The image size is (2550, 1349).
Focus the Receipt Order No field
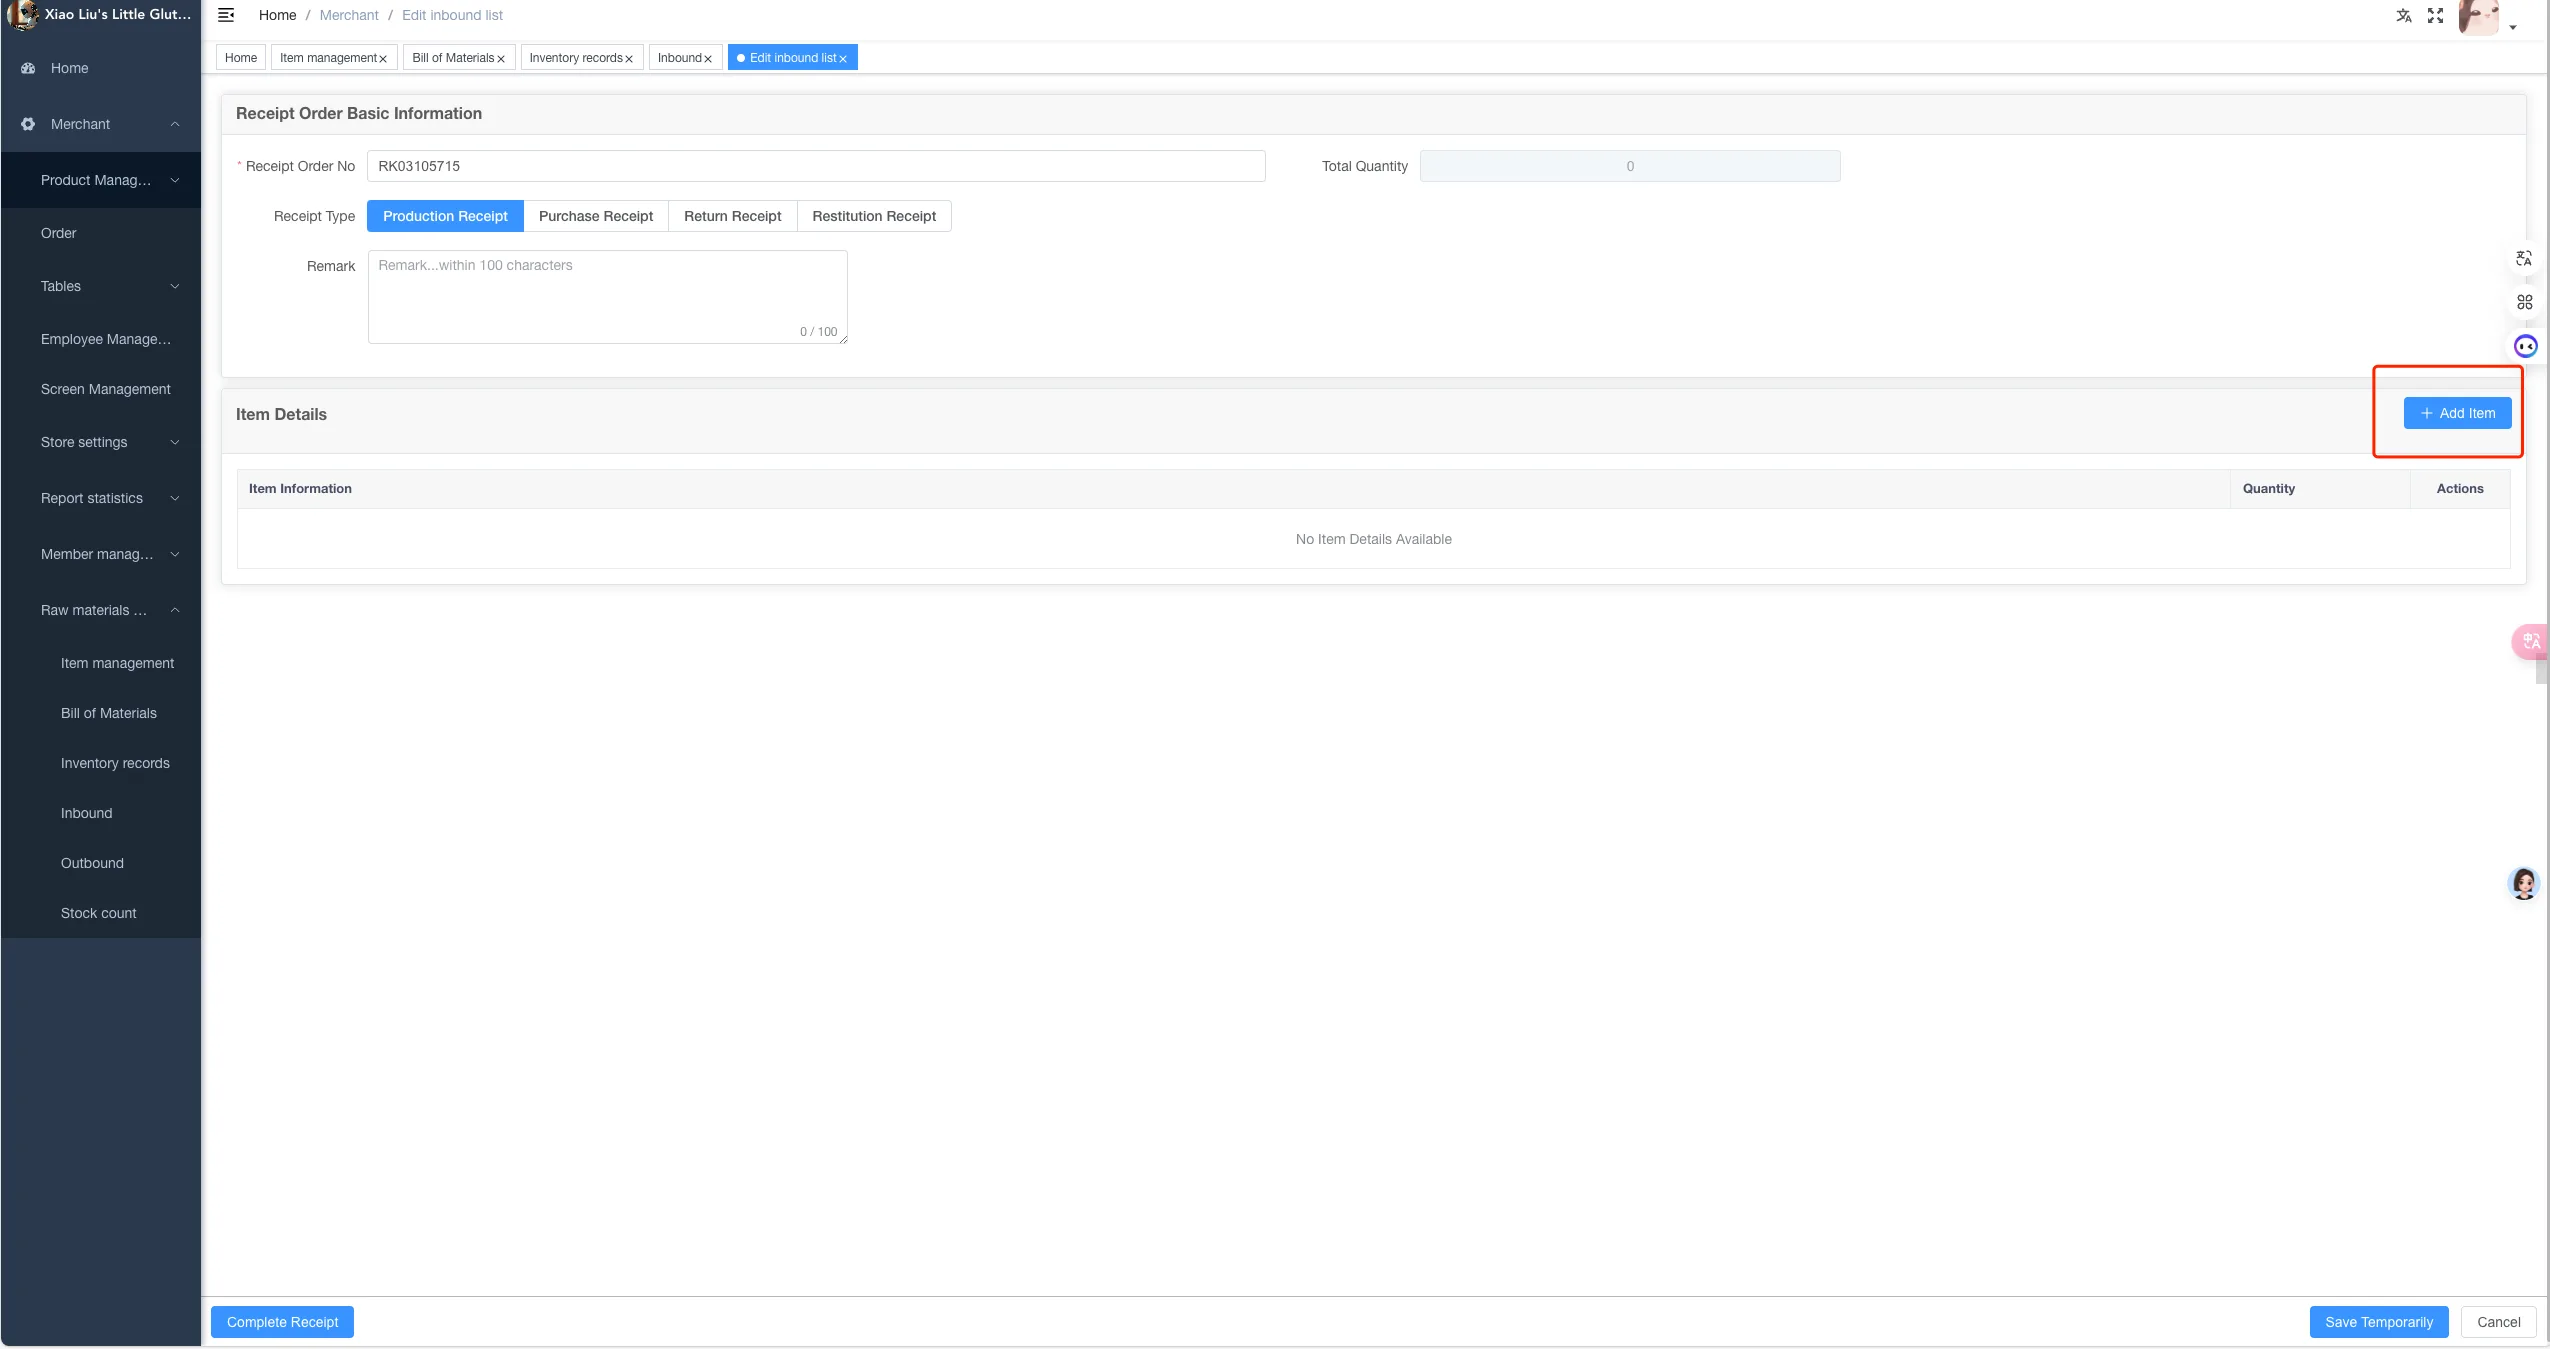coord(816,166)
